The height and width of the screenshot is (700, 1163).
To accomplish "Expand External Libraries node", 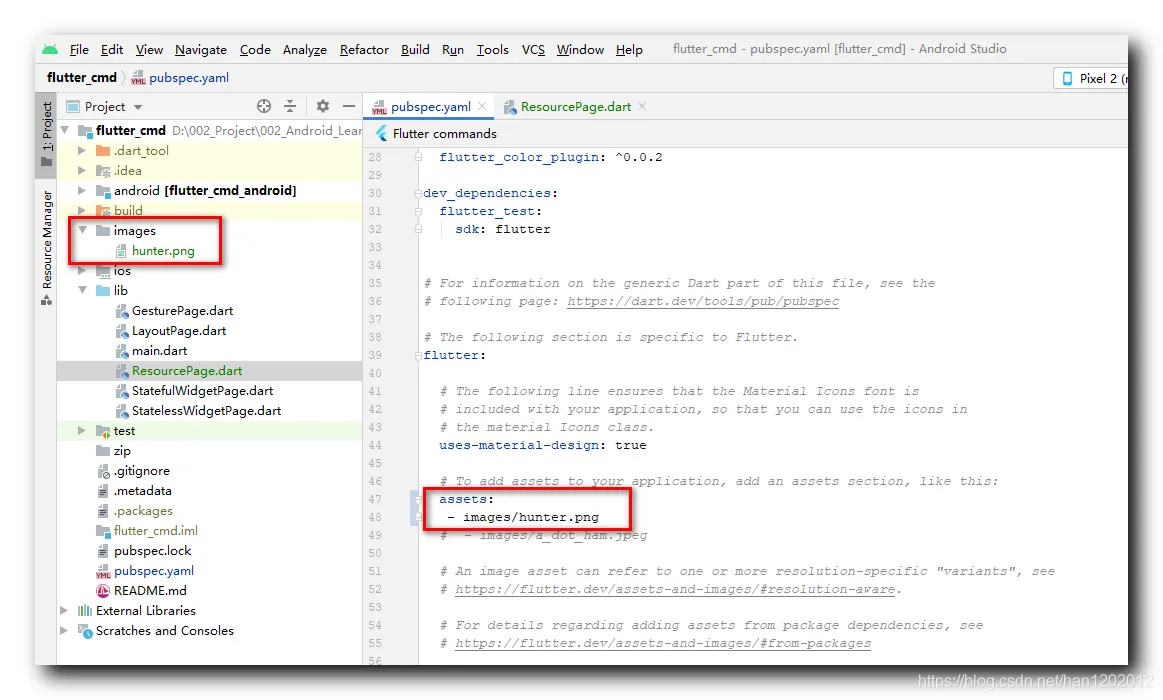I will coord(65,611).
